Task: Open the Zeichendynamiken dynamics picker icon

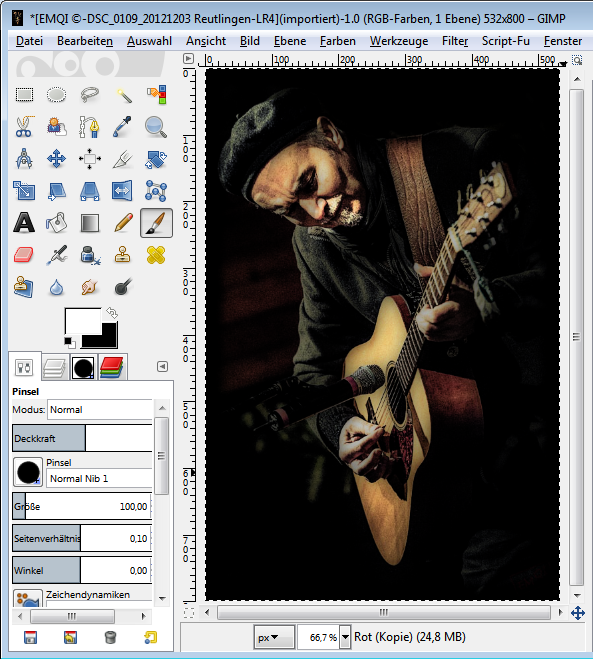Action: (x=28, y=598)
